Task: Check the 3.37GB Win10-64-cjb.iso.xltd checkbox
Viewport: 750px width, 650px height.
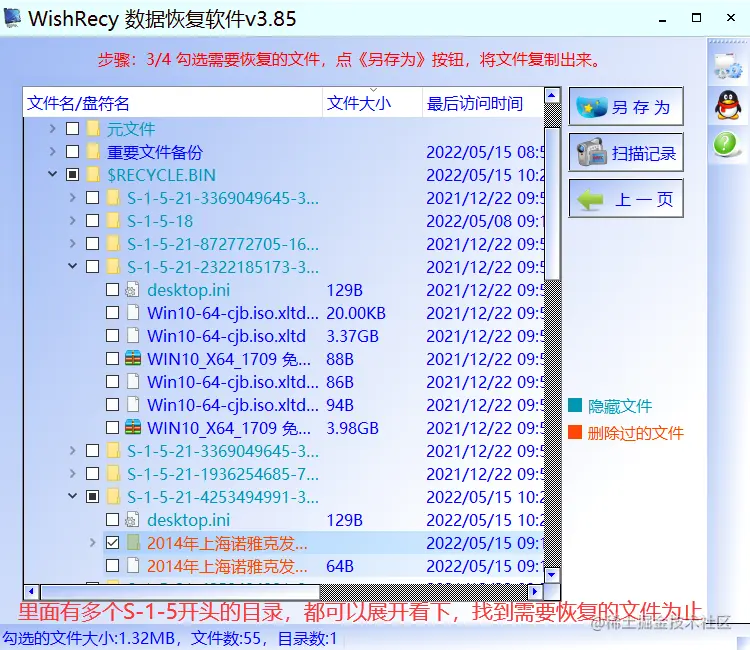Action: pos(112,335)
